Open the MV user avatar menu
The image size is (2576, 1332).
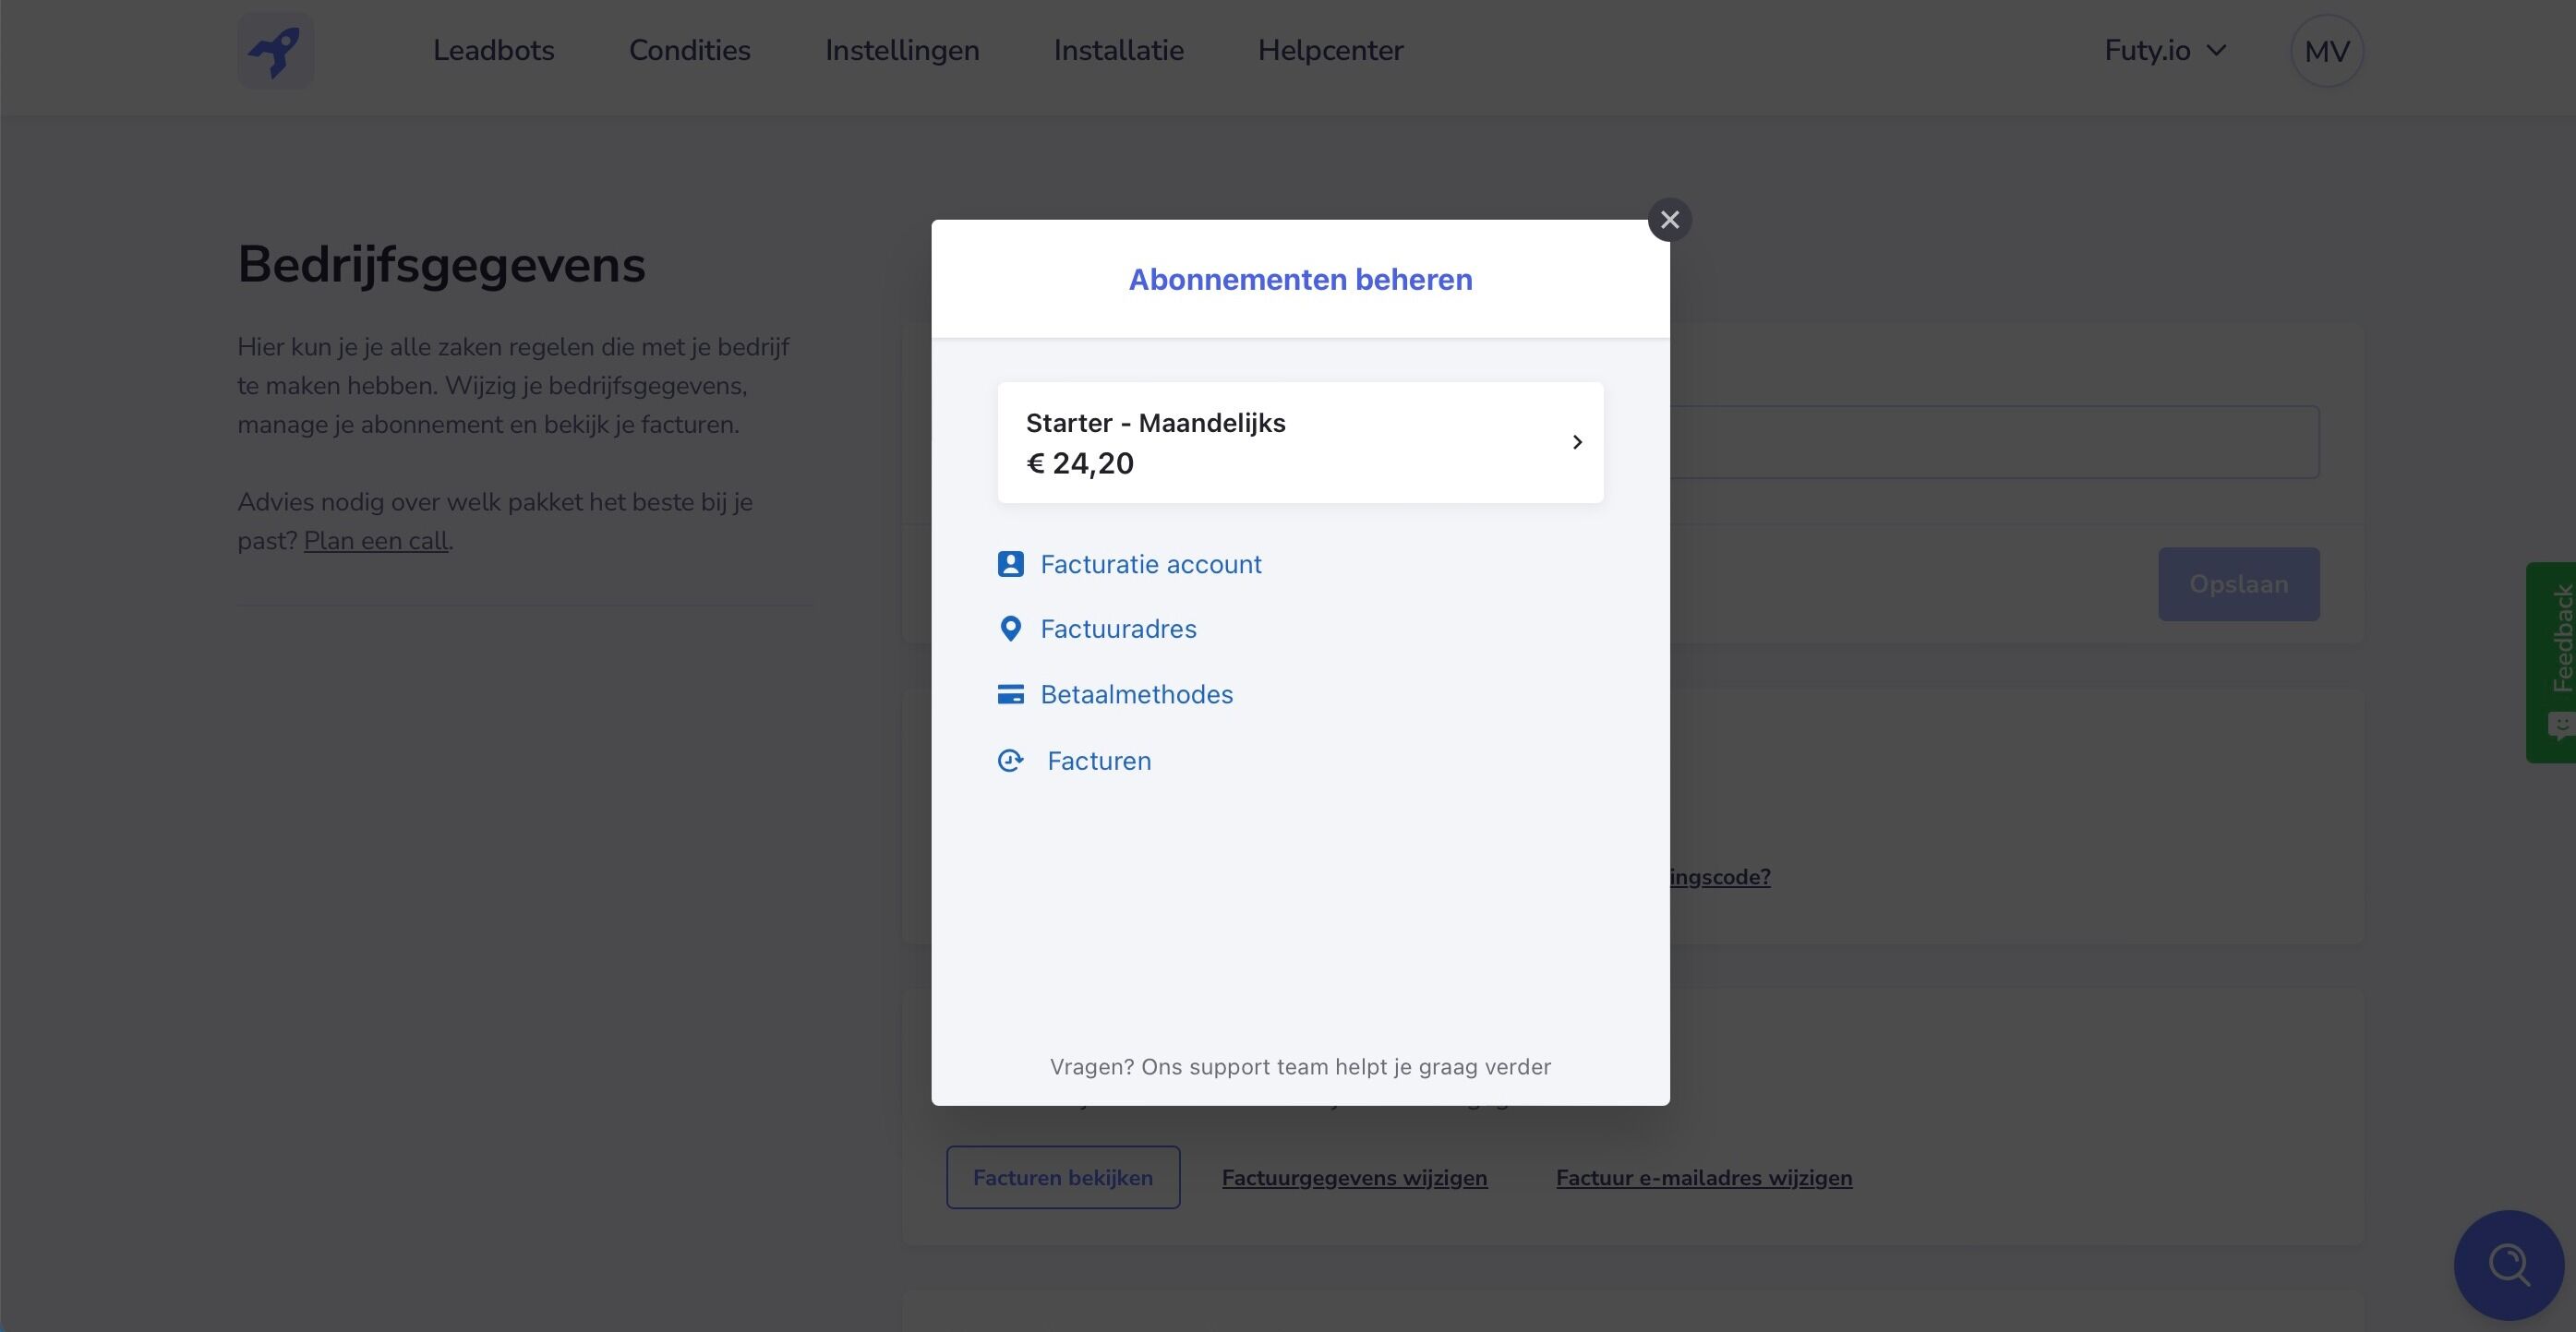[x=2326, y=51]
